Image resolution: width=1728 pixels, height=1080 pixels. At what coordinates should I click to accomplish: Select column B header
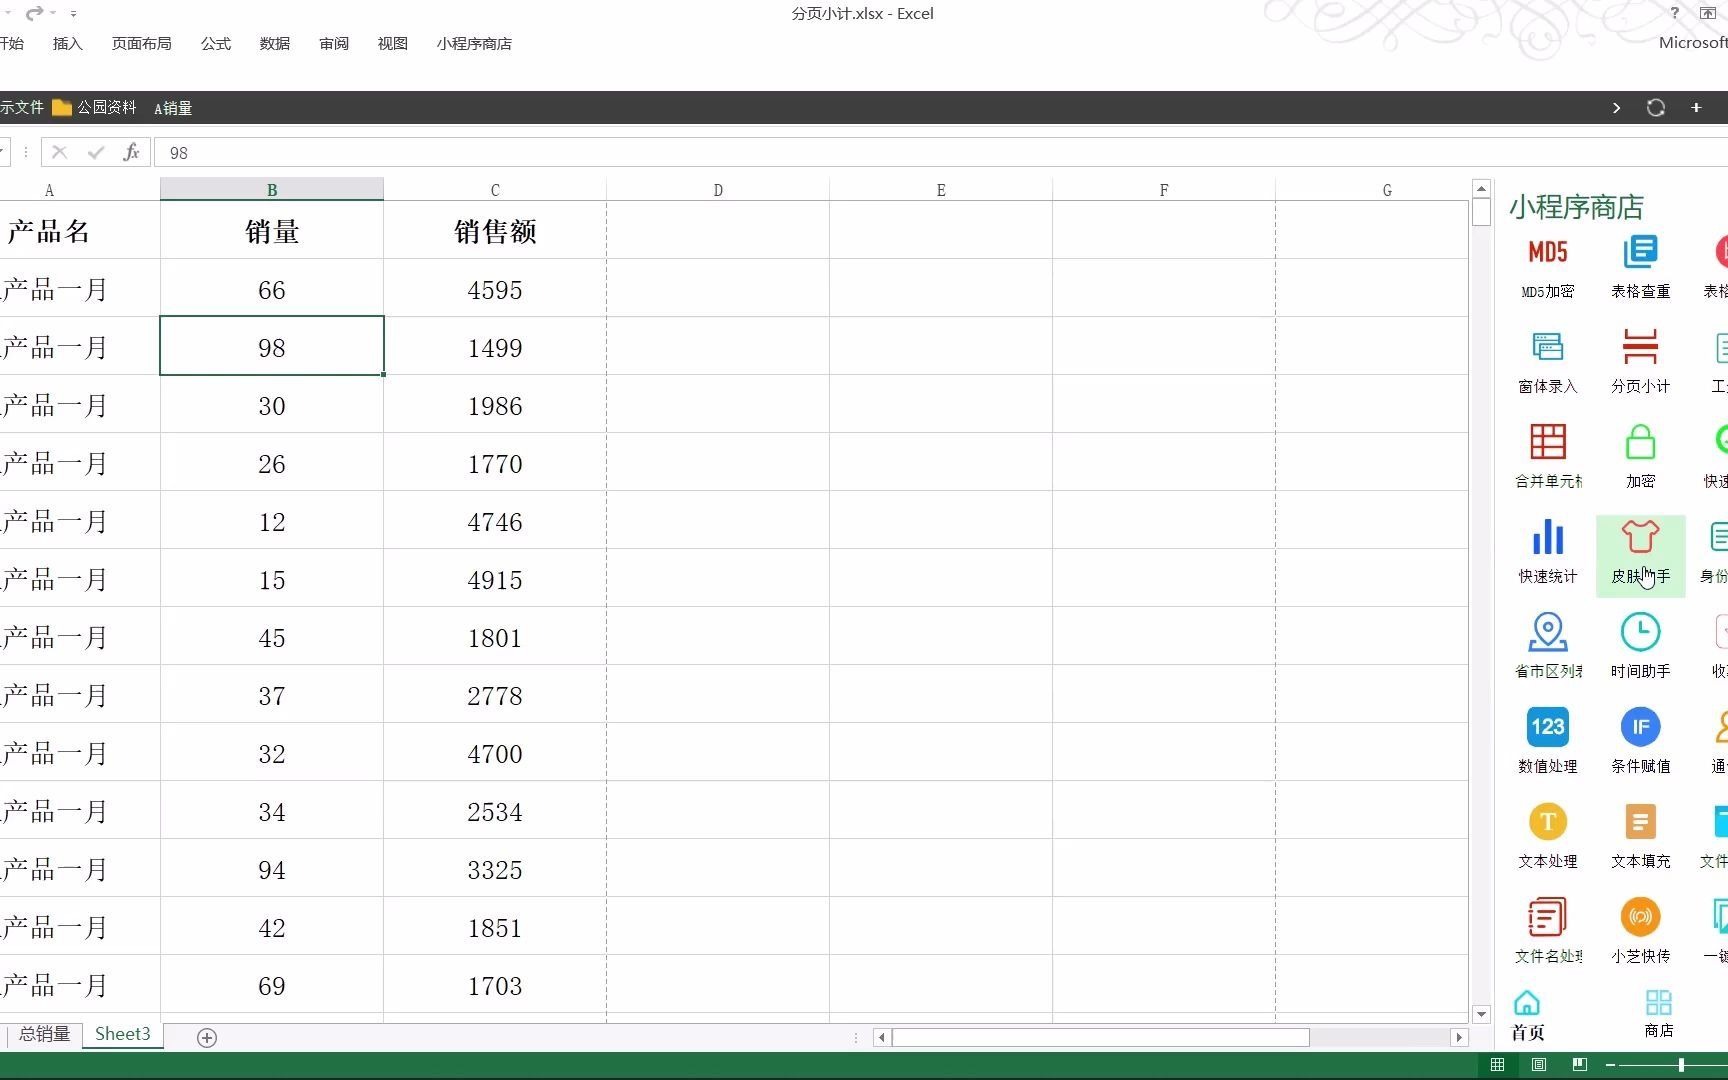coord(272,189)
